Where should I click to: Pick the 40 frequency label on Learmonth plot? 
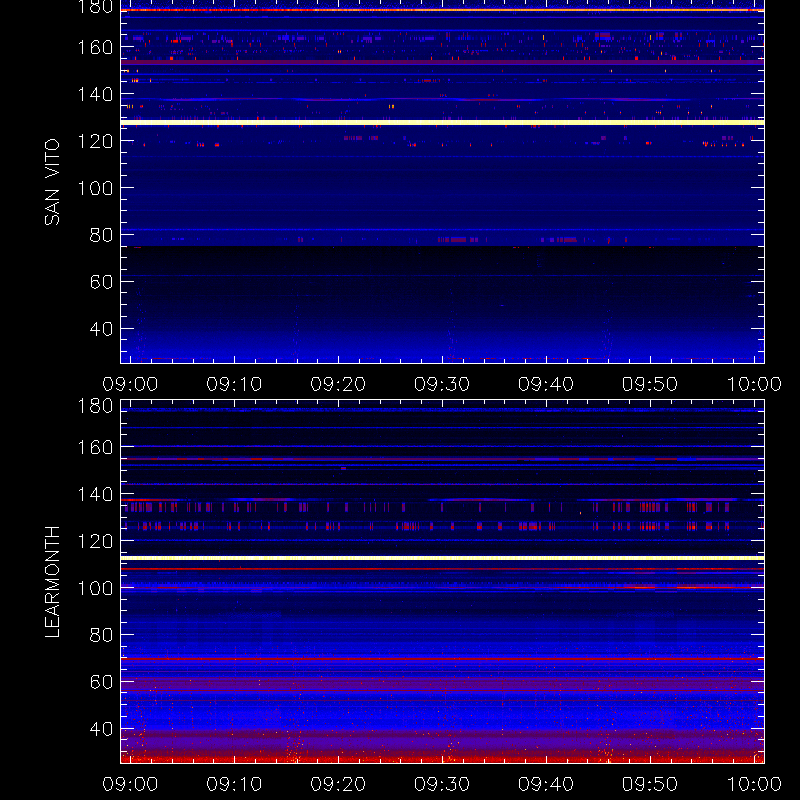point(101,729)
